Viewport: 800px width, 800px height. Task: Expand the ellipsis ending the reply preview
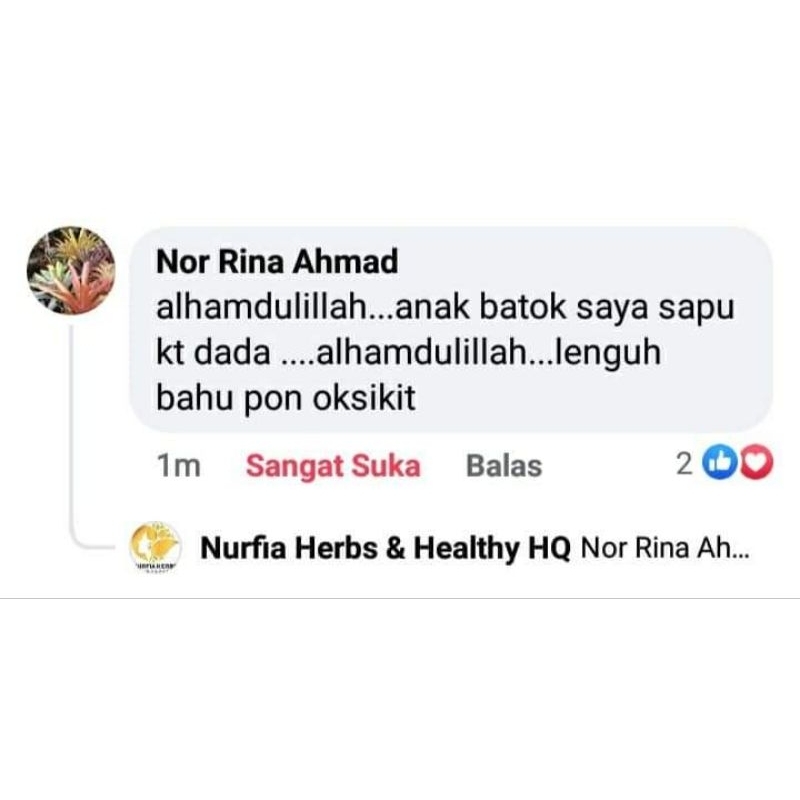pos(739,555)
